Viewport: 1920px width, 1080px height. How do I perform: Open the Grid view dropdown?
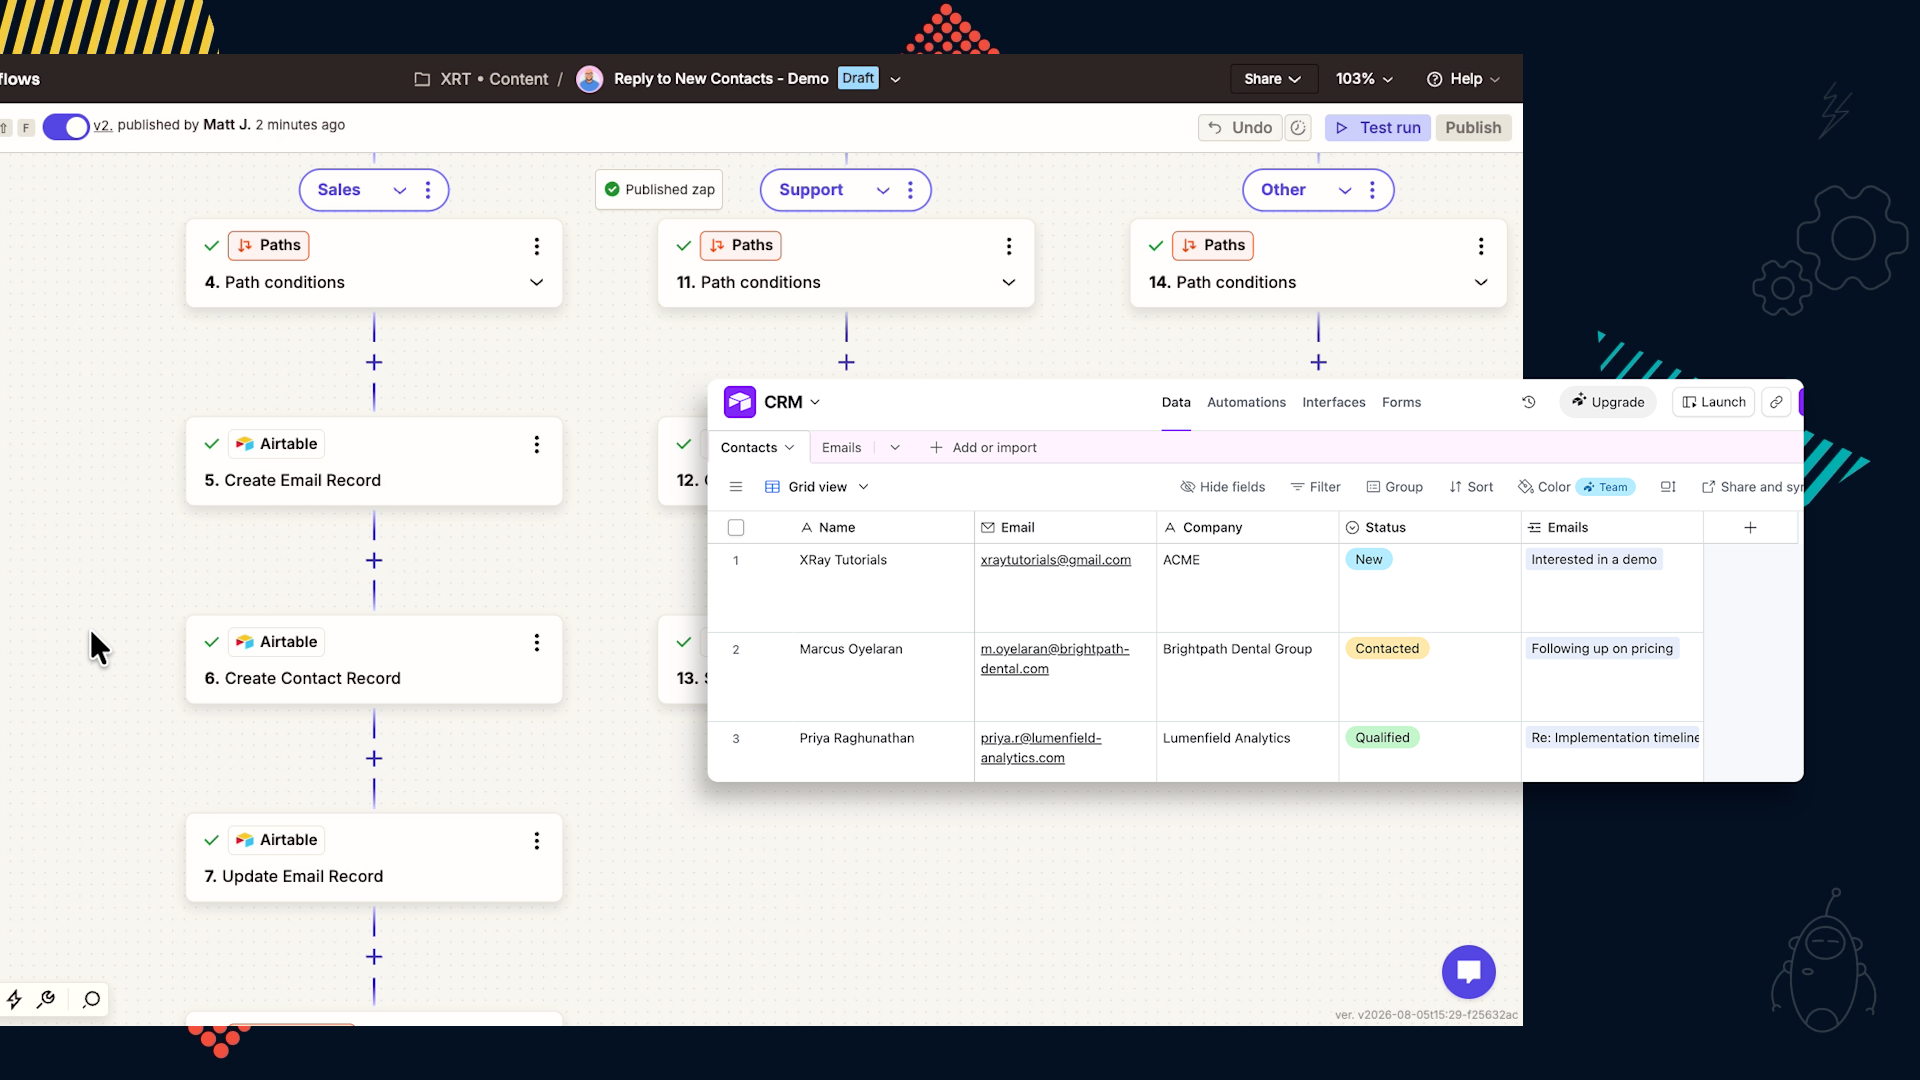817,487
